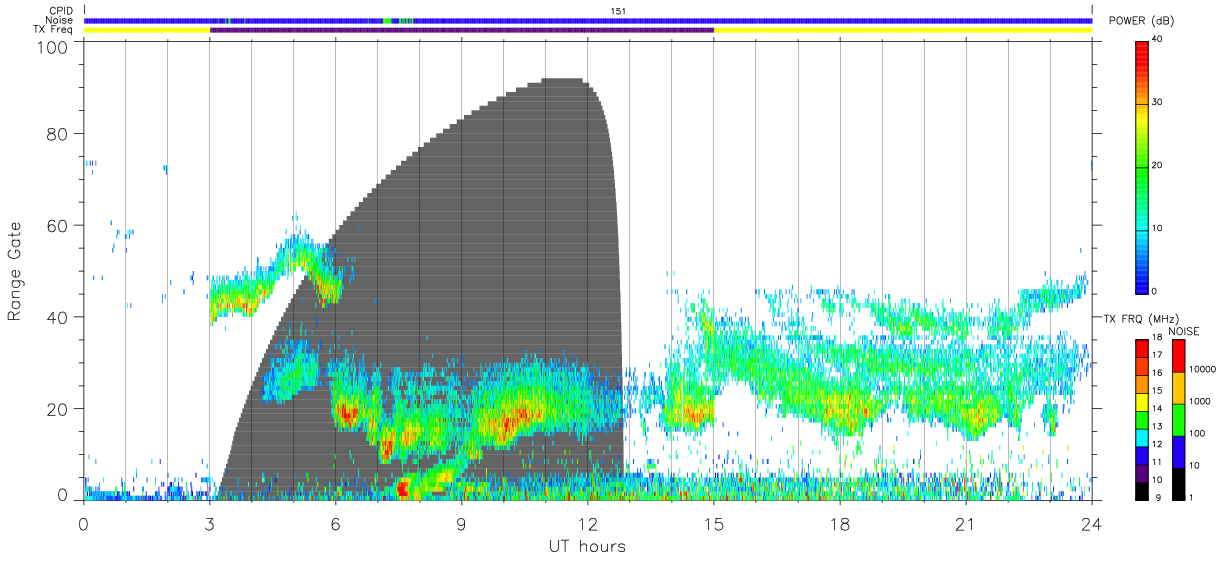Viewport: 1228px width, 567px height.
Task: Click x-axis tick label 18
Action: (x=840, y=523)
